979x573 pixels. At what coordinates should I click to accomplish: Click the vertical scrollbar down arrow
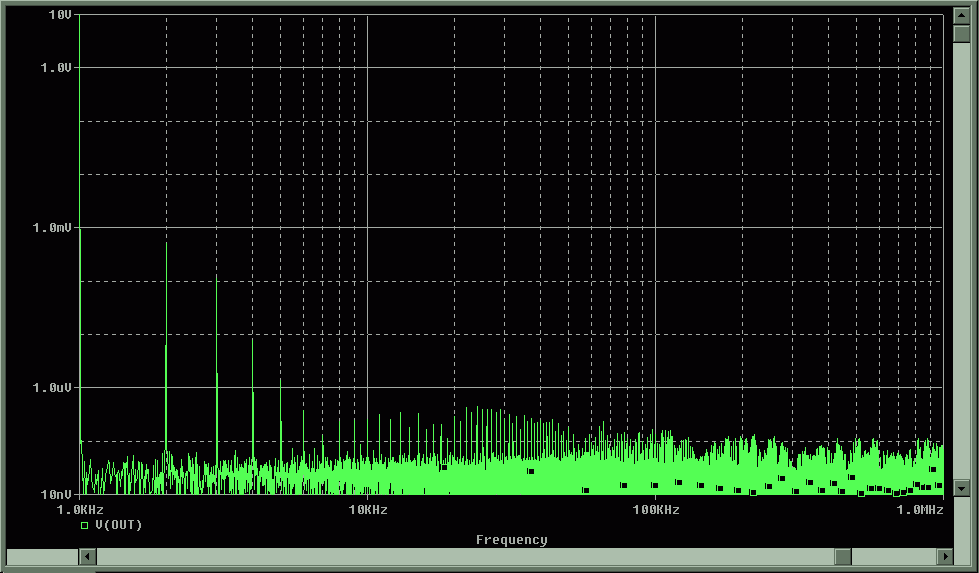point(961,488)
